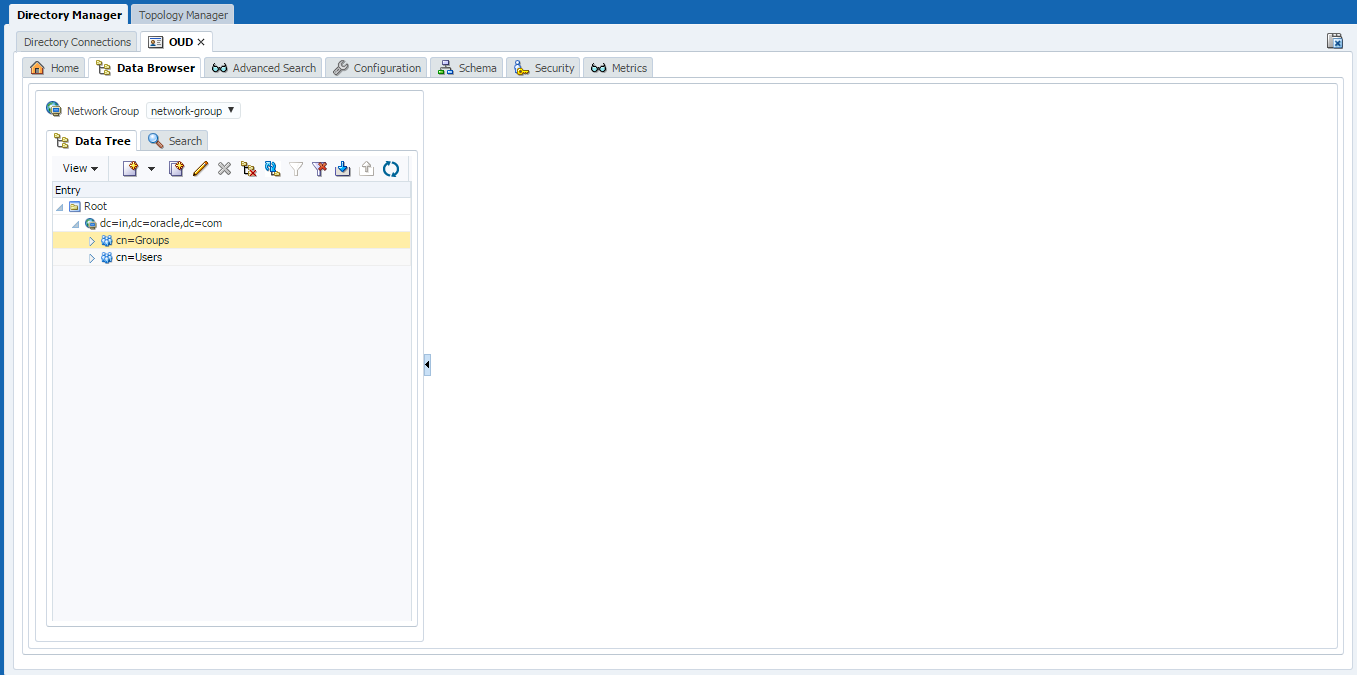Click the Create Like entry icon
This screenshot has width=1357, height=675.
[176, 169]
